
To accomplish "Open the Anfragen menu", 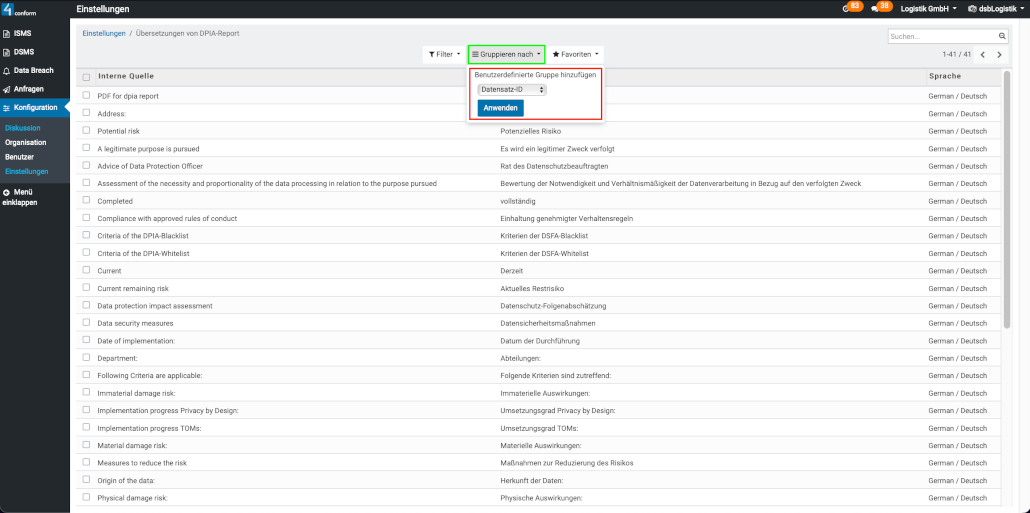I will pos(28,89).
